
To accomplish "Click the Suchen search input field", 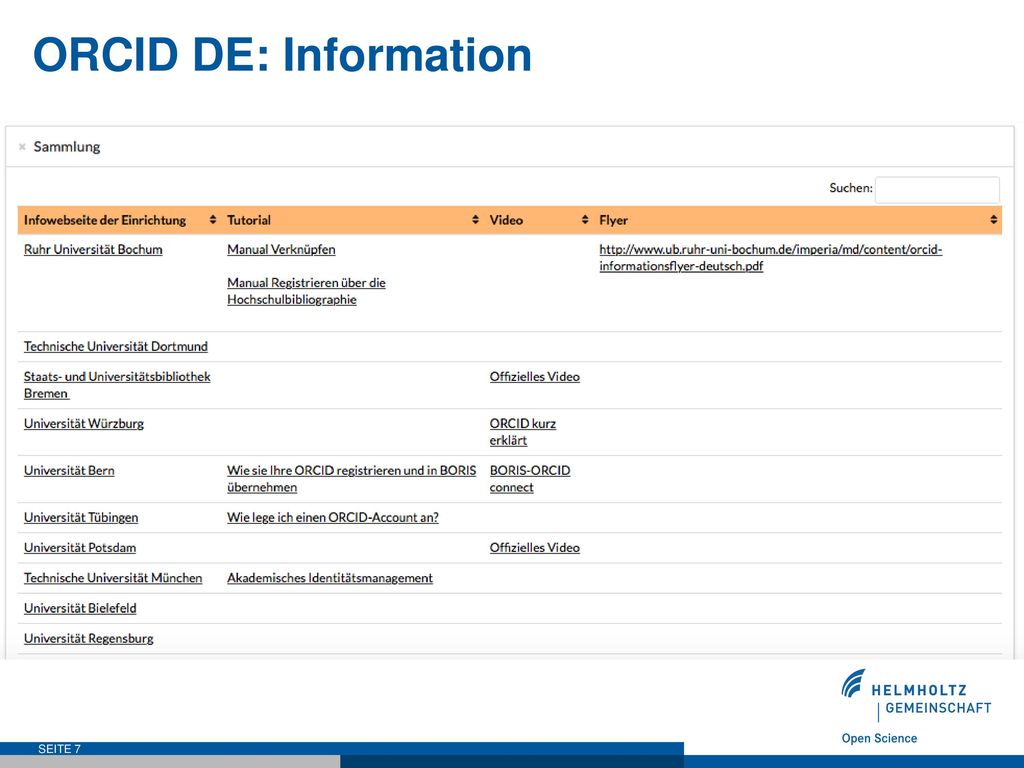I will pos(936,189).
